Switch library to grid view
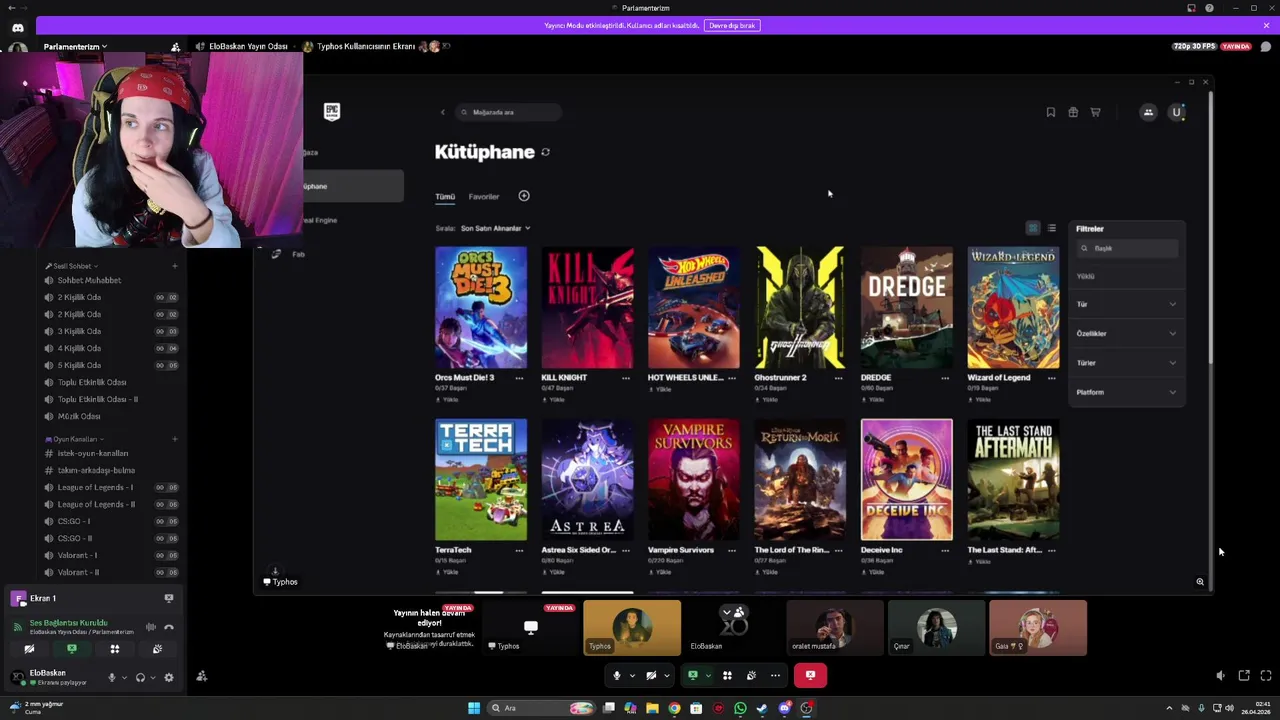 (x=1033, y=228)
